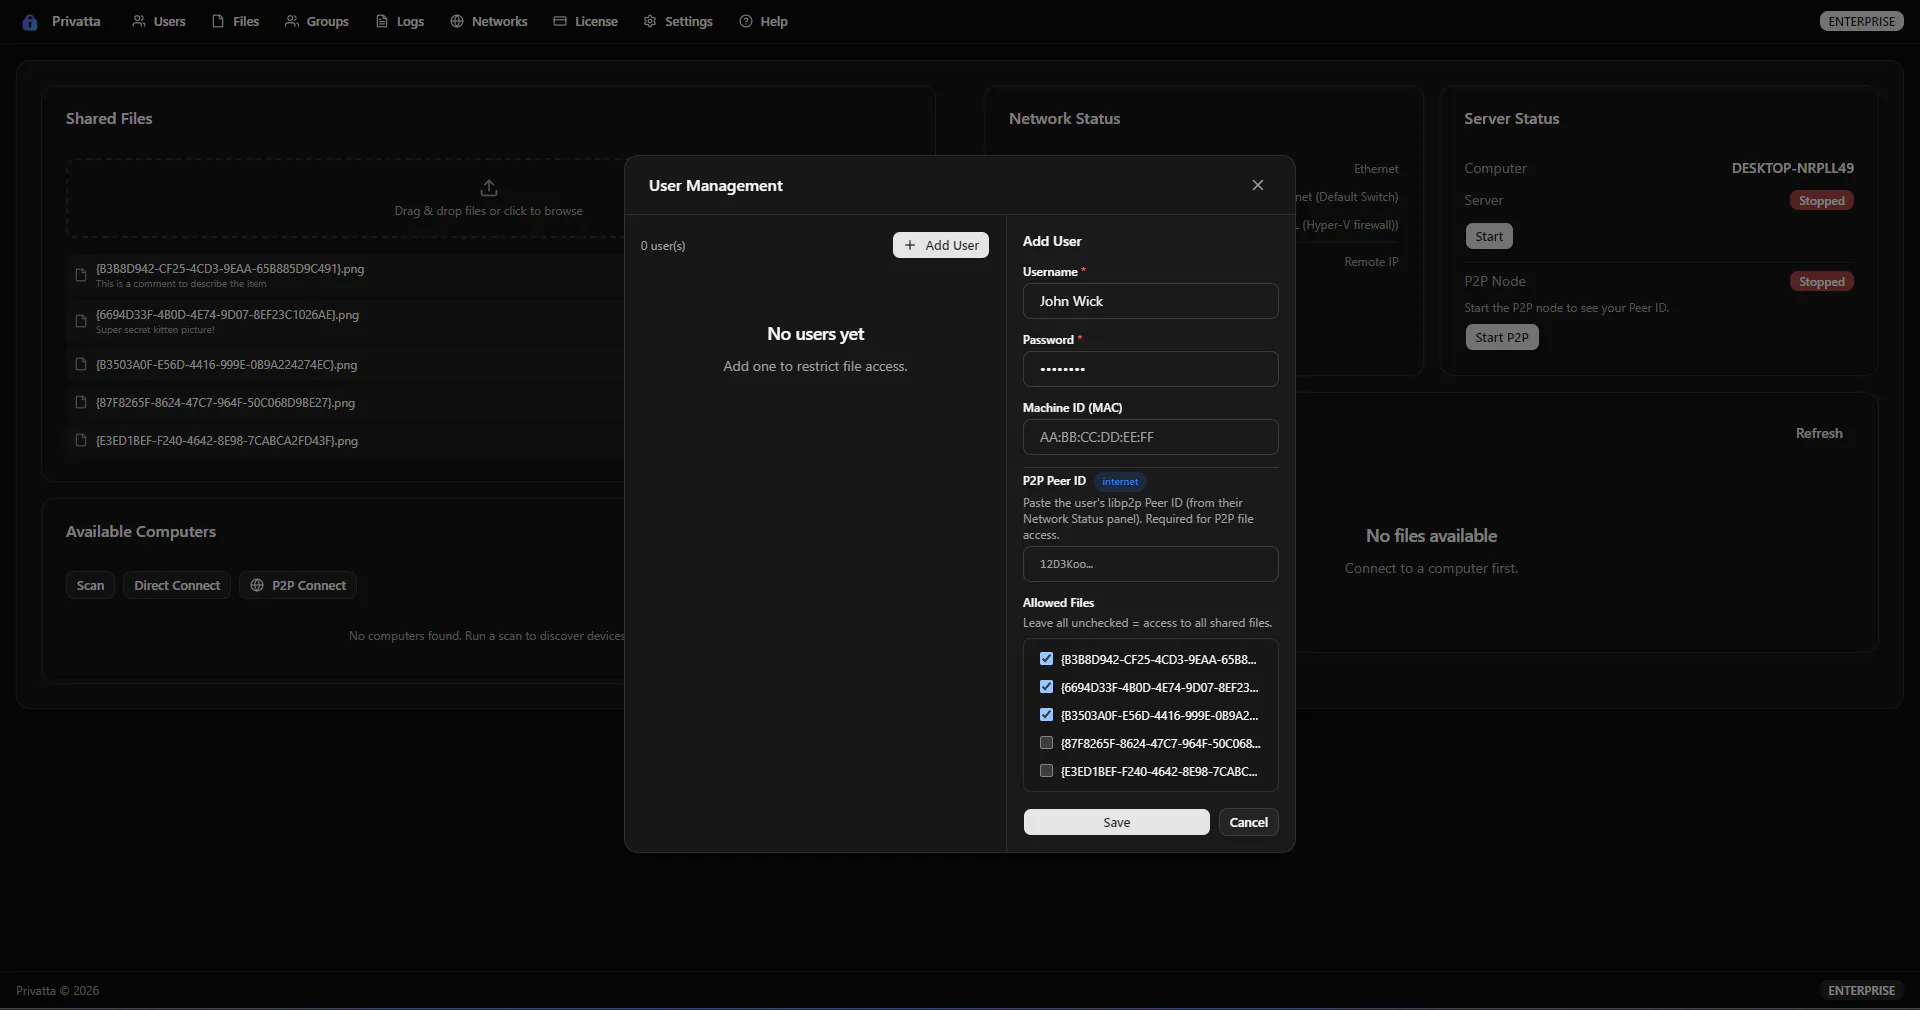1920x1010 pixels.
Task: Click the Users icon in top navigation
Action: (x=139, y=21)
